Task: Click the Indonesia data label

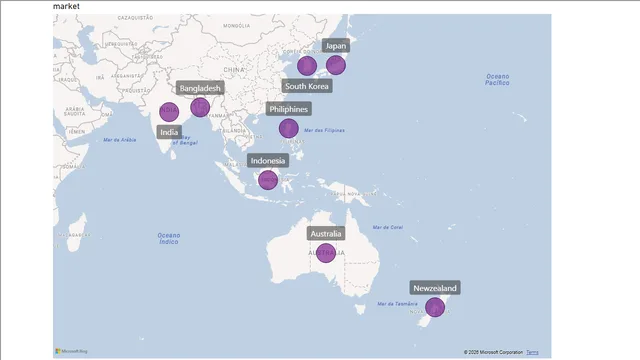Action: 268,160
